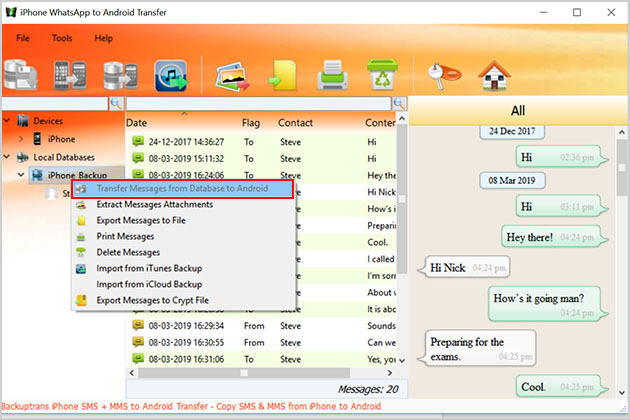Click the database-to-phone transfer toolbar icon
The width and height of the screenshot is (630, 420).
[120, 75]
